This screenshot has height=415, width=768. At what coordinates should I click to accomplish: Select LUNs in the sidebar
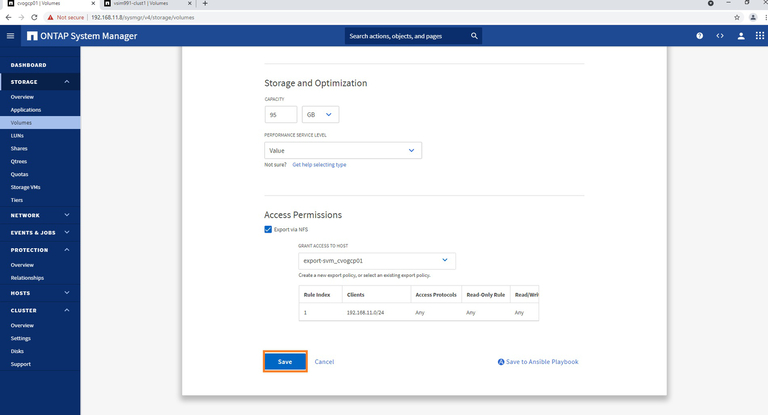17,135
